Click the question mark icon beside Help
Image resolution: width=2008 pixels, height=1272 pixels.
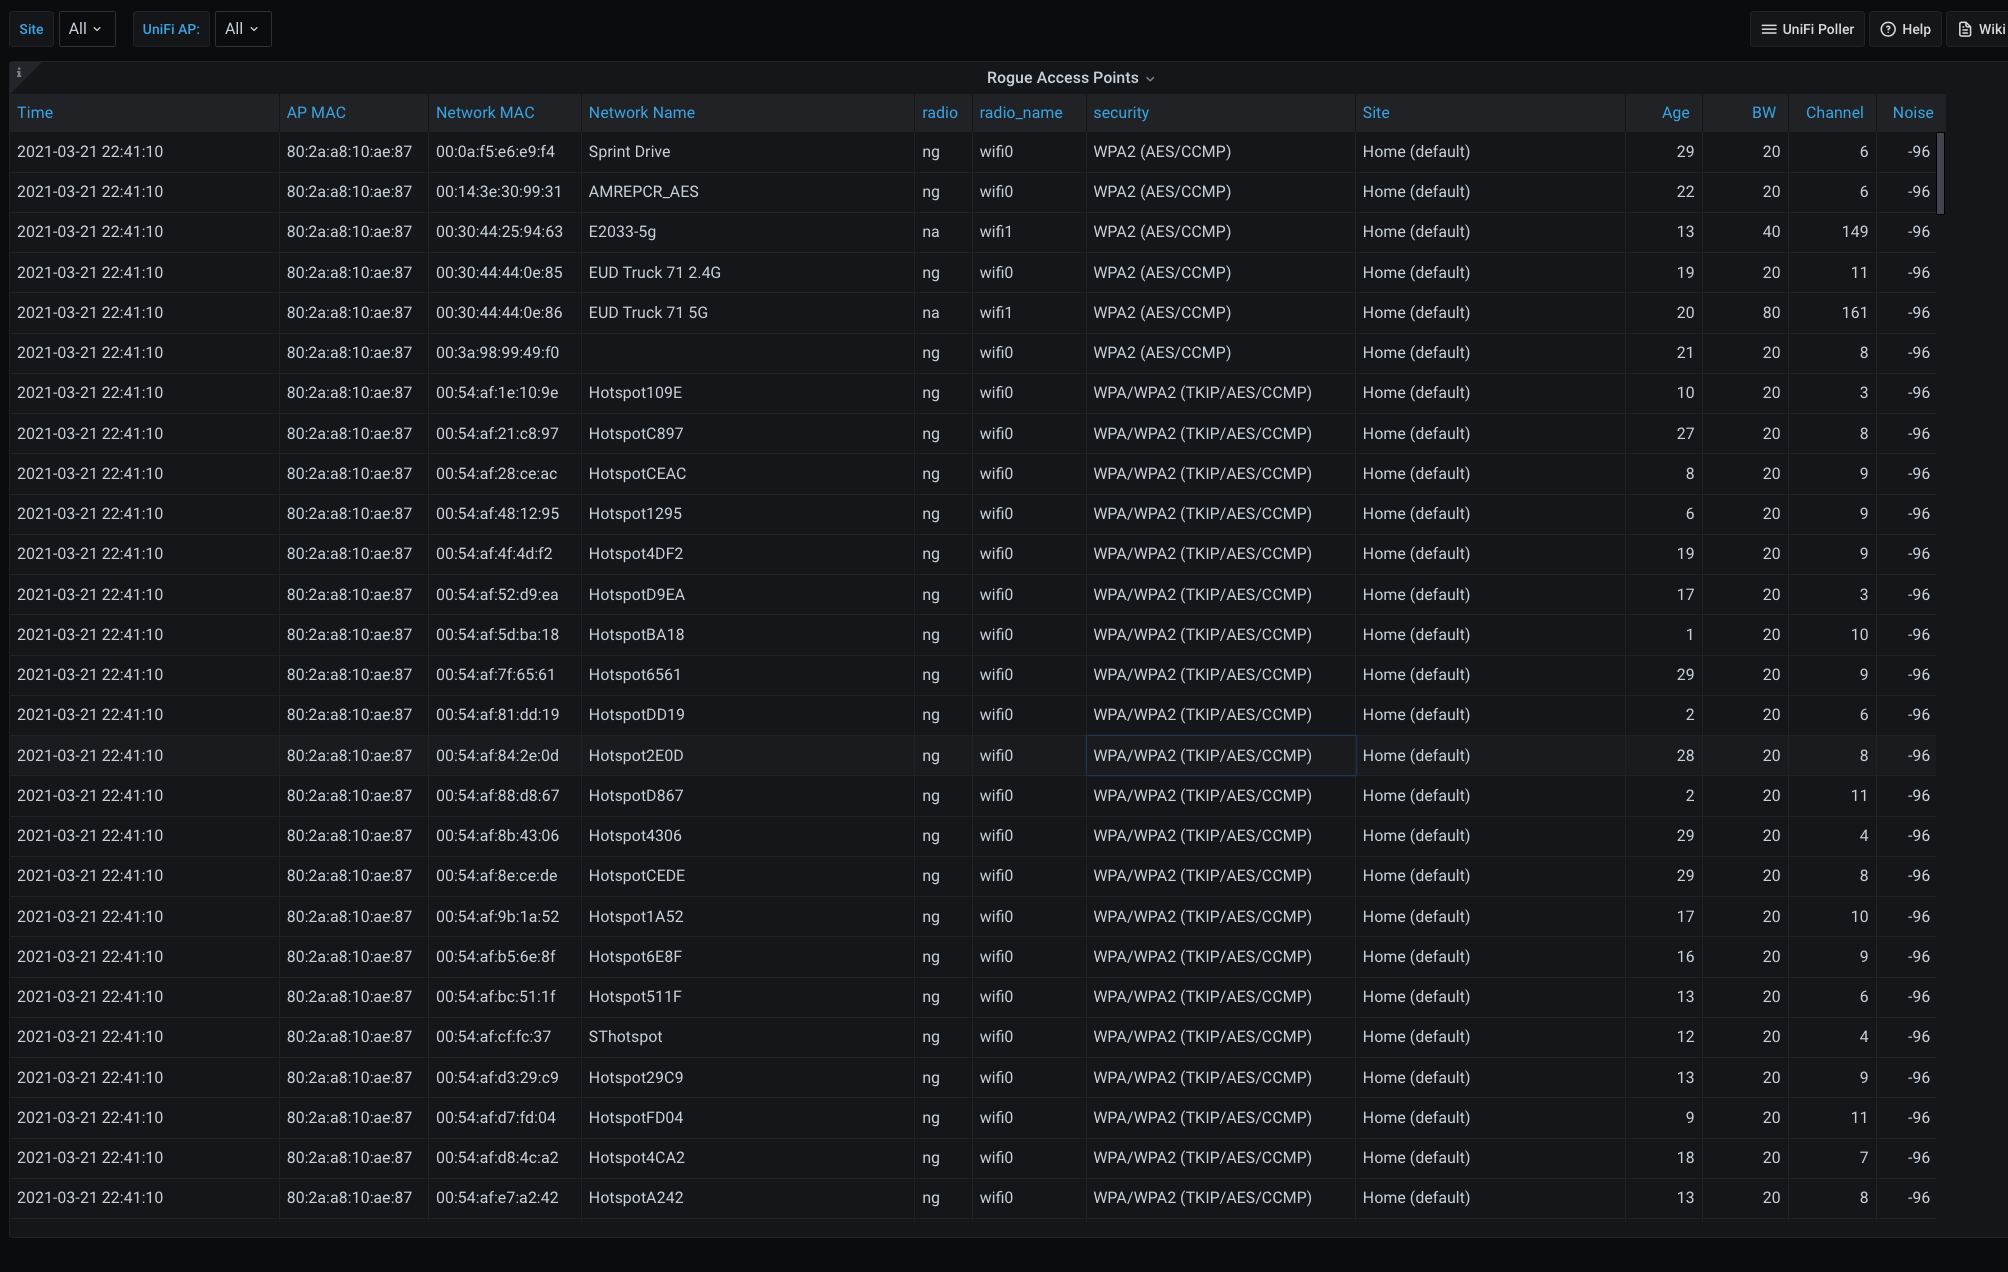pos(1886,28)
